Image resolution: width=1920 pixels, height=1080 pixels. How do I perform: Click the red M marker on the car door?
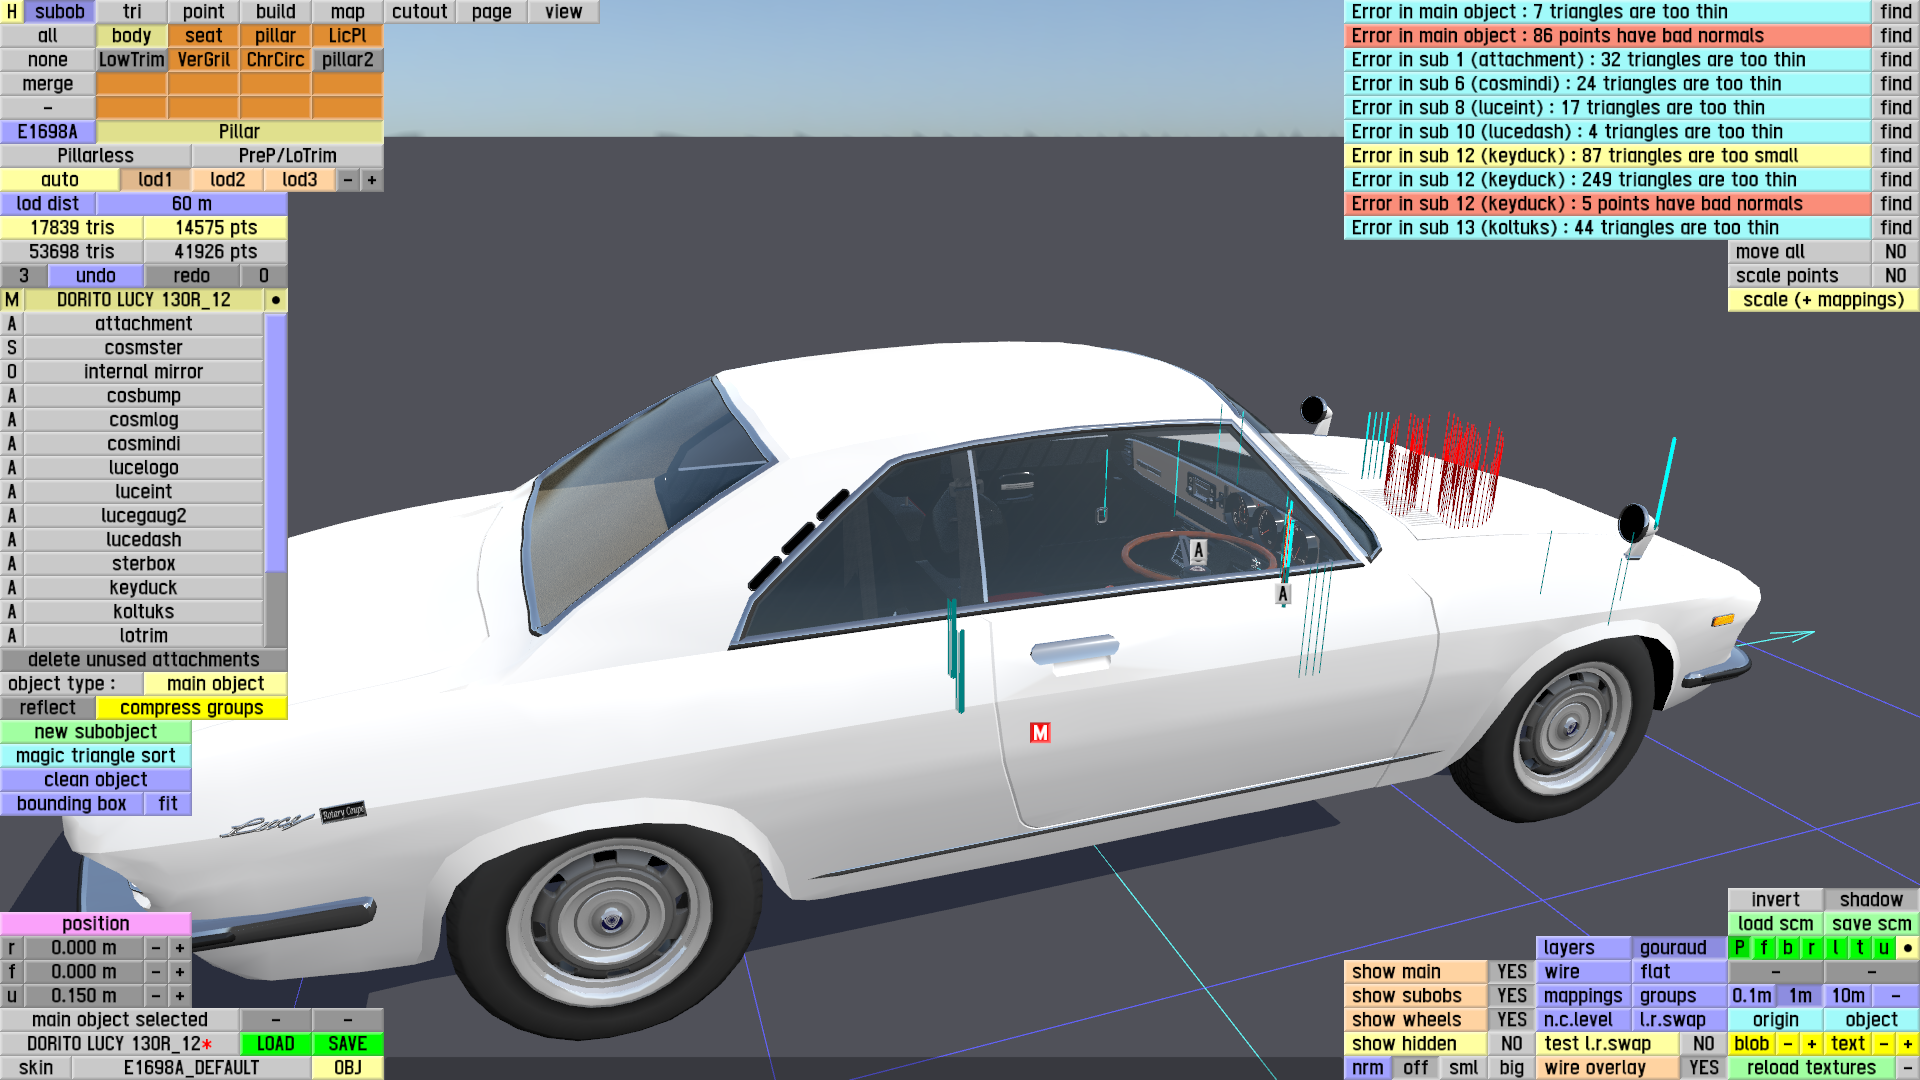[x=1040, y=733]
